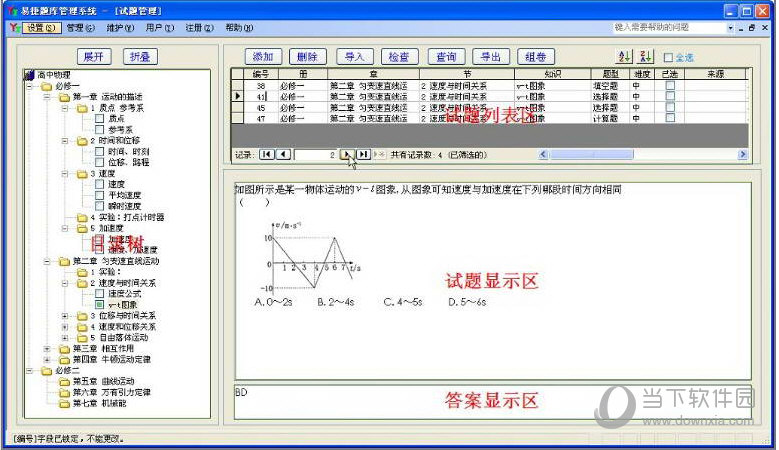Click the 删除 delete button
779x450 pixels.
(x=308, y=57)
